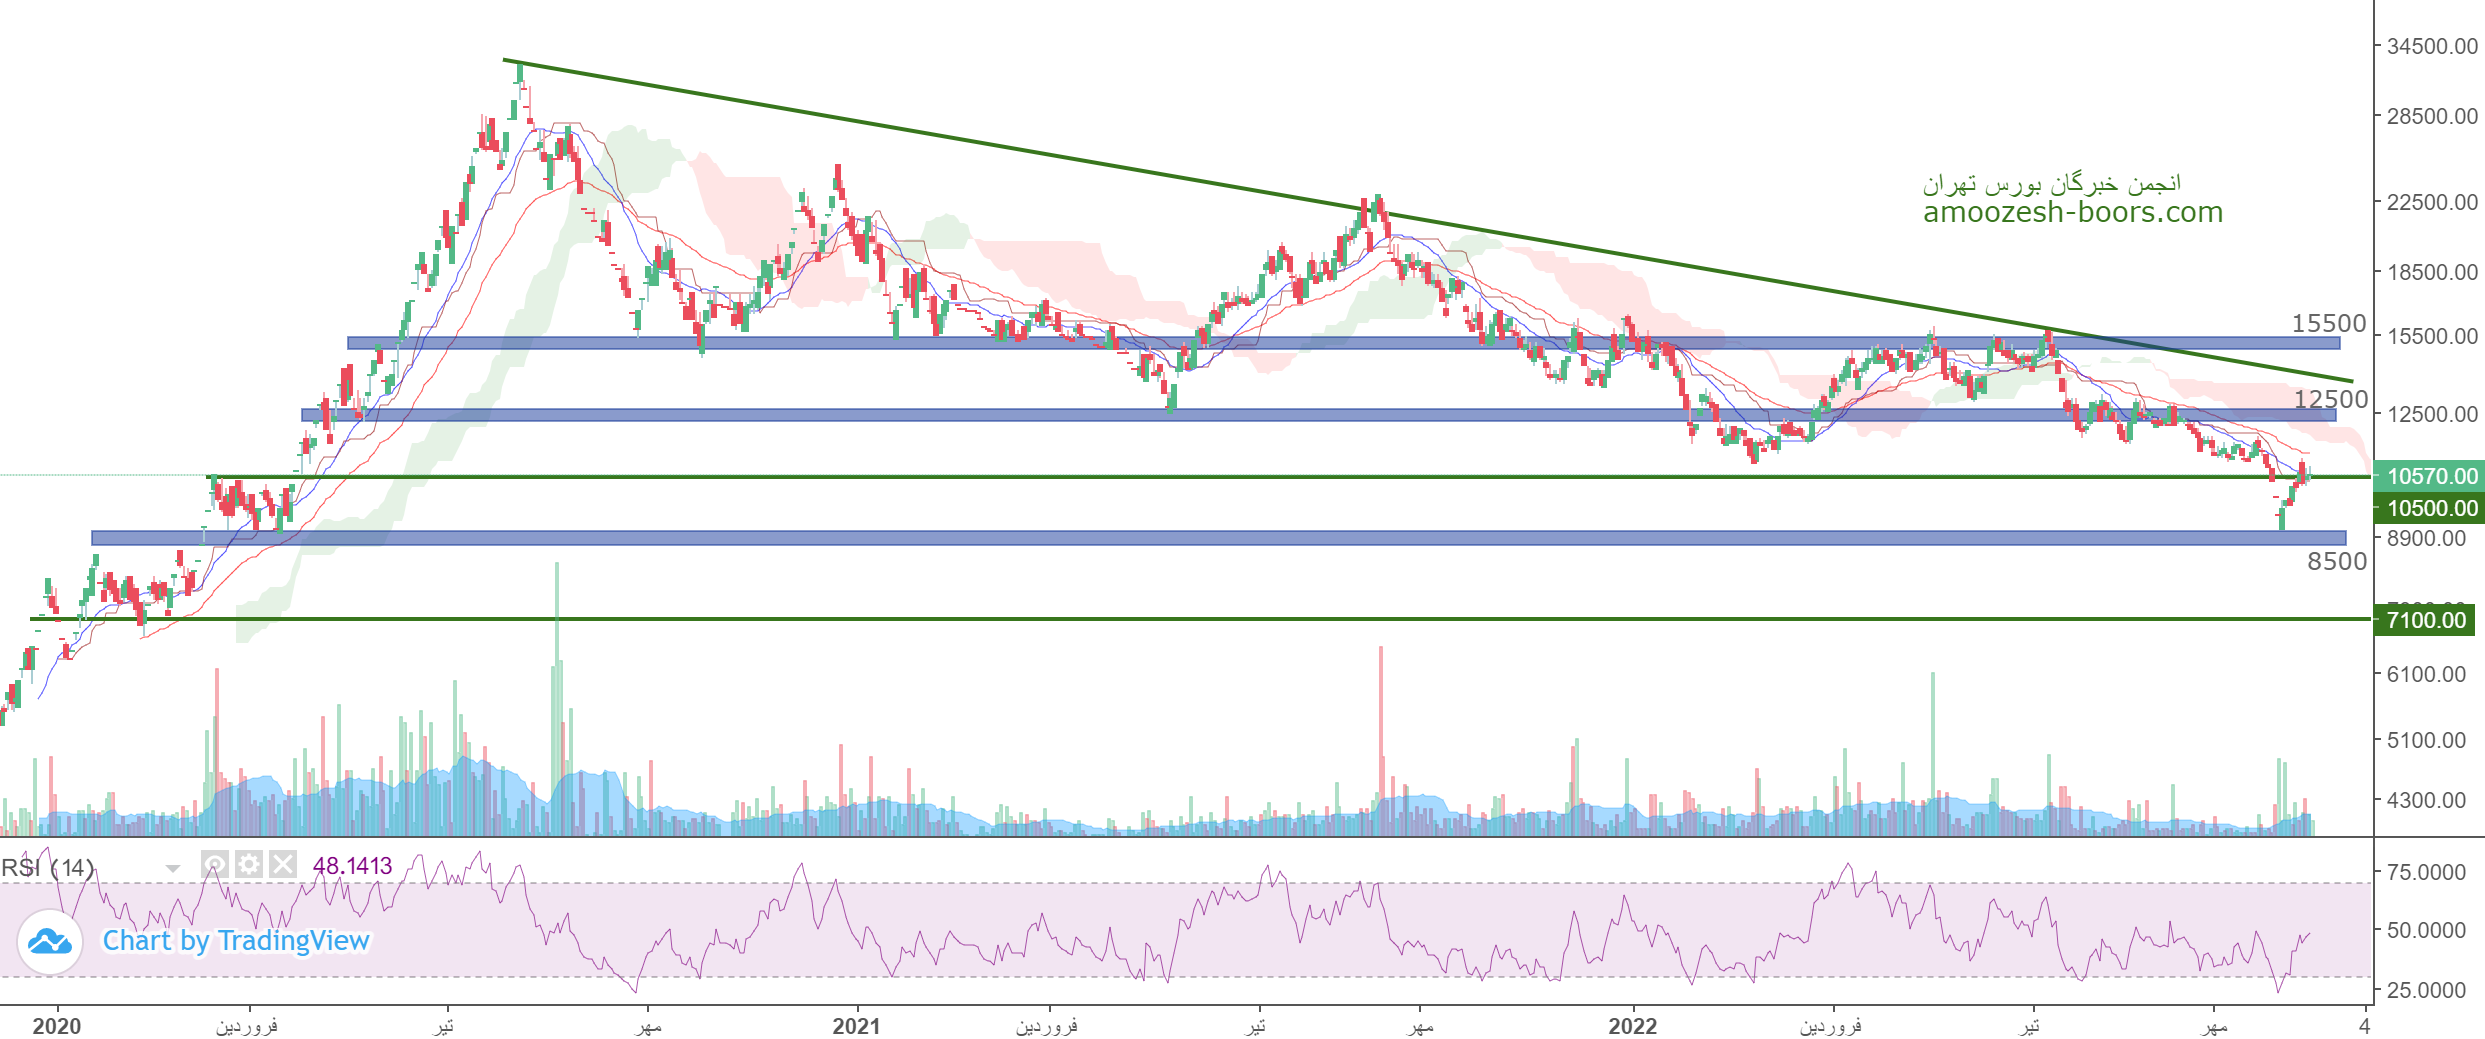
Task: Select the 15500 text annotation
Action: pyautogui.click(x=2329, y=323)
